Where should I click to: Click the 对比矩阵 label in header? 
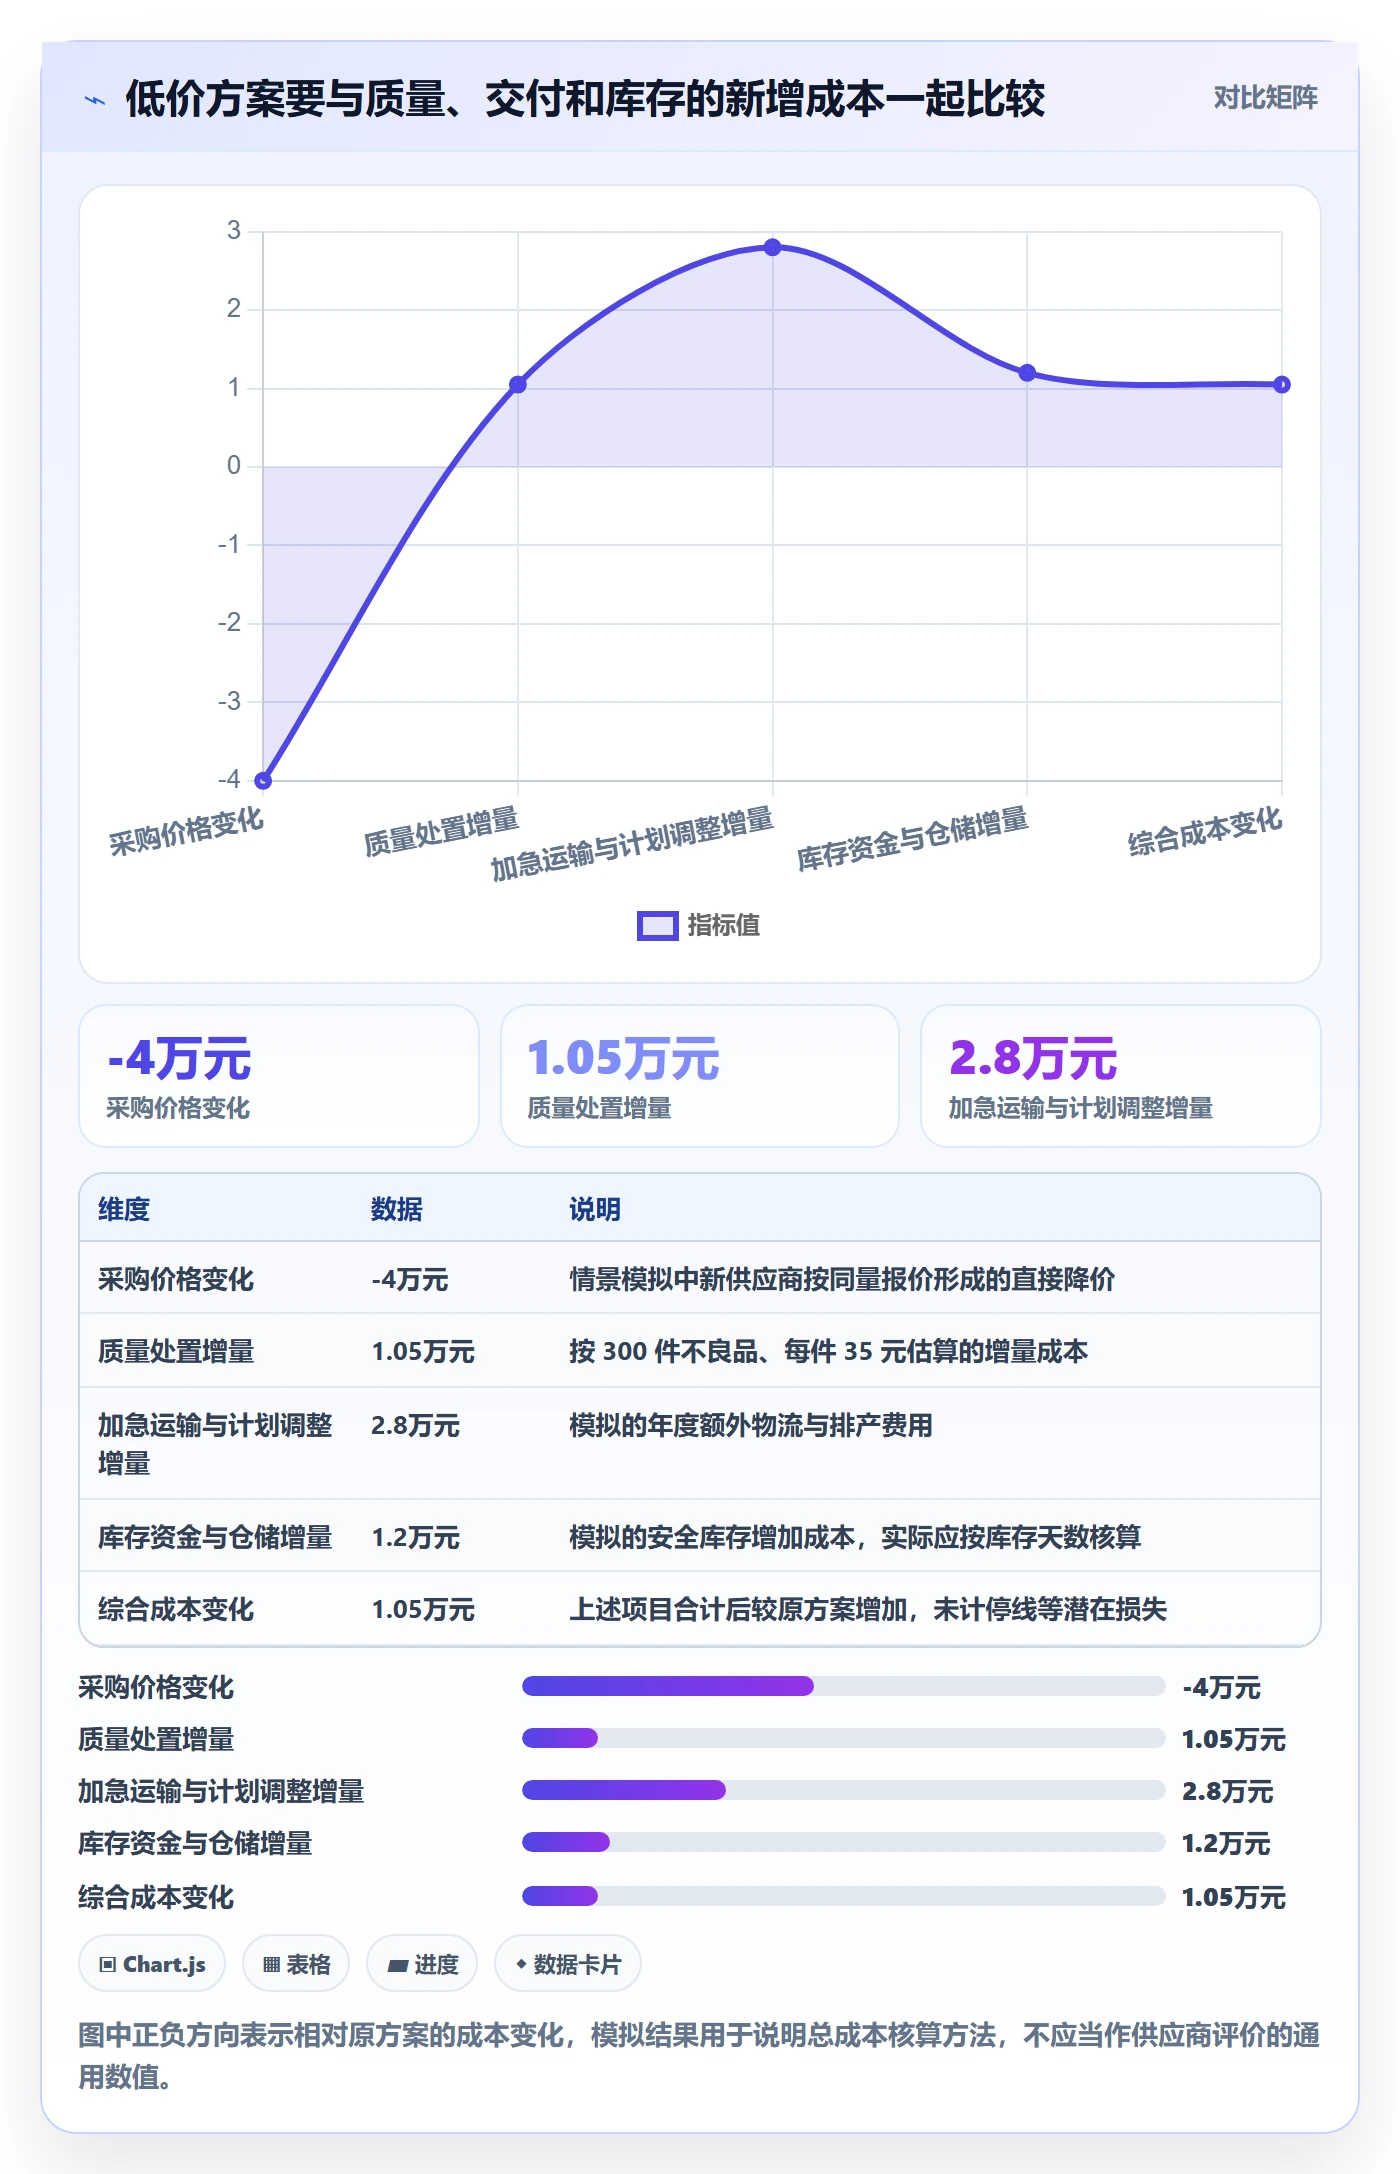pyautogui.click(x=1265, y=98)
